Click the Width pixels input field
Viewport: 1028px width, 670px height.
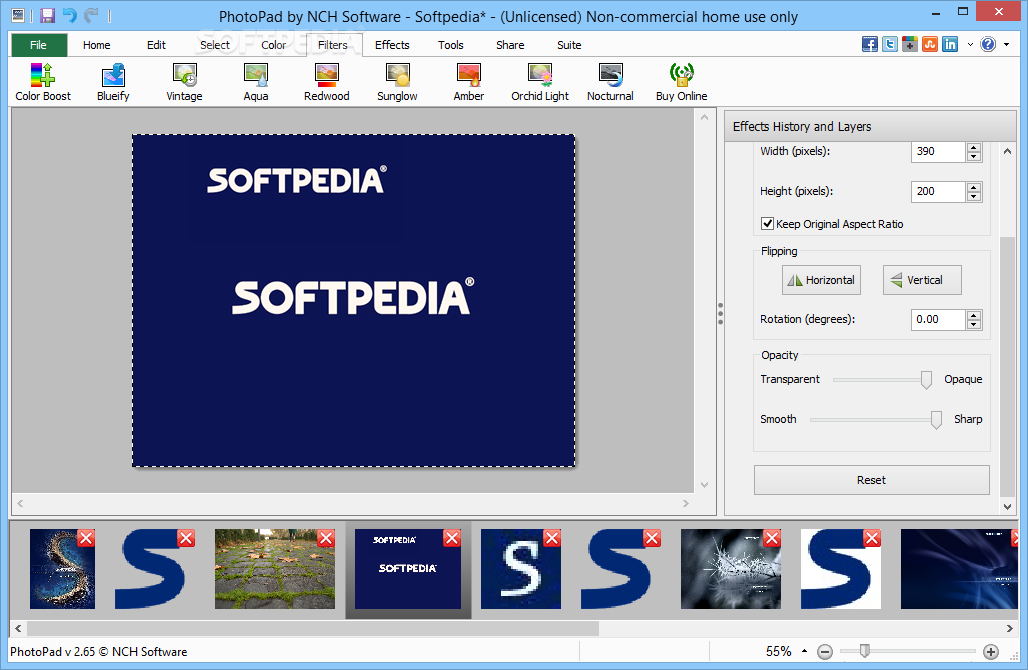(x=938, y=151)
